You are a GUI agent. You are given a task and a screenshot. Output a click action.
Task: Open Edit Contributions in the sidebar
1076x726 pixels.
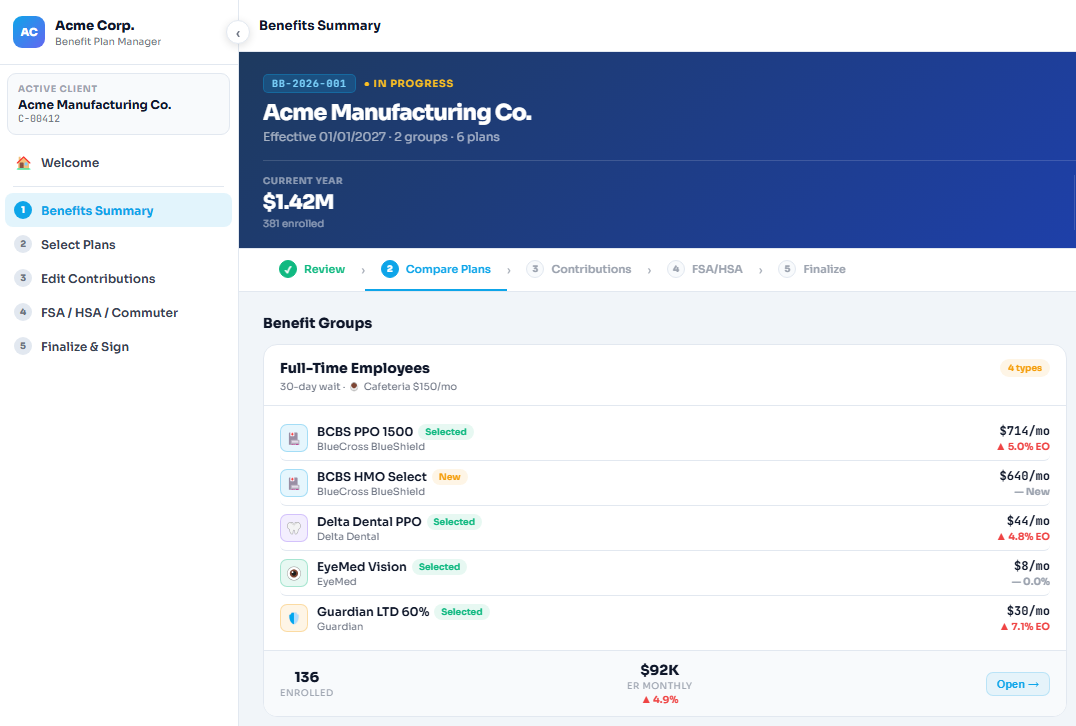click(x=118, y=279)
